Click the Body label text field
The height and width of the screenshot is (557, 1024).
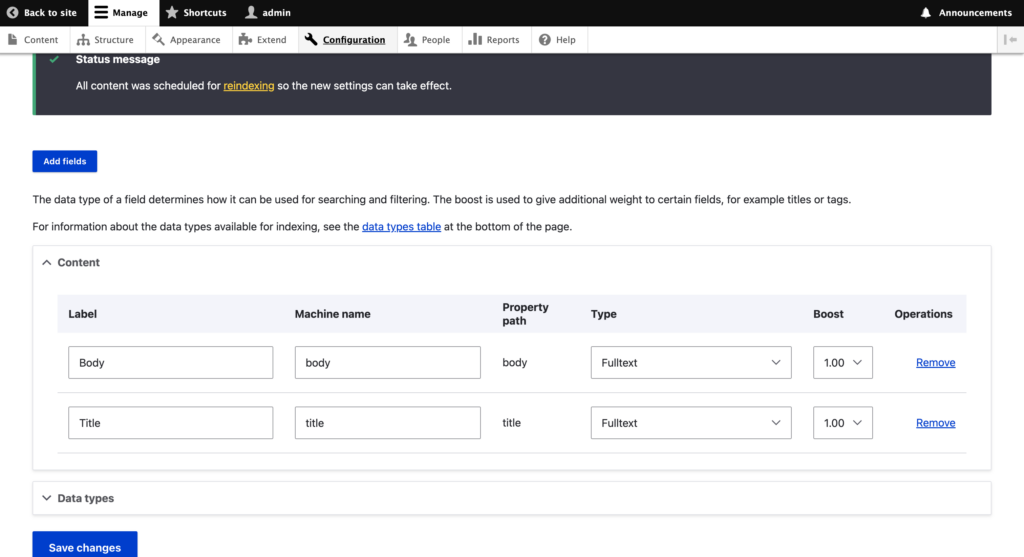click(x=170, y=363)
